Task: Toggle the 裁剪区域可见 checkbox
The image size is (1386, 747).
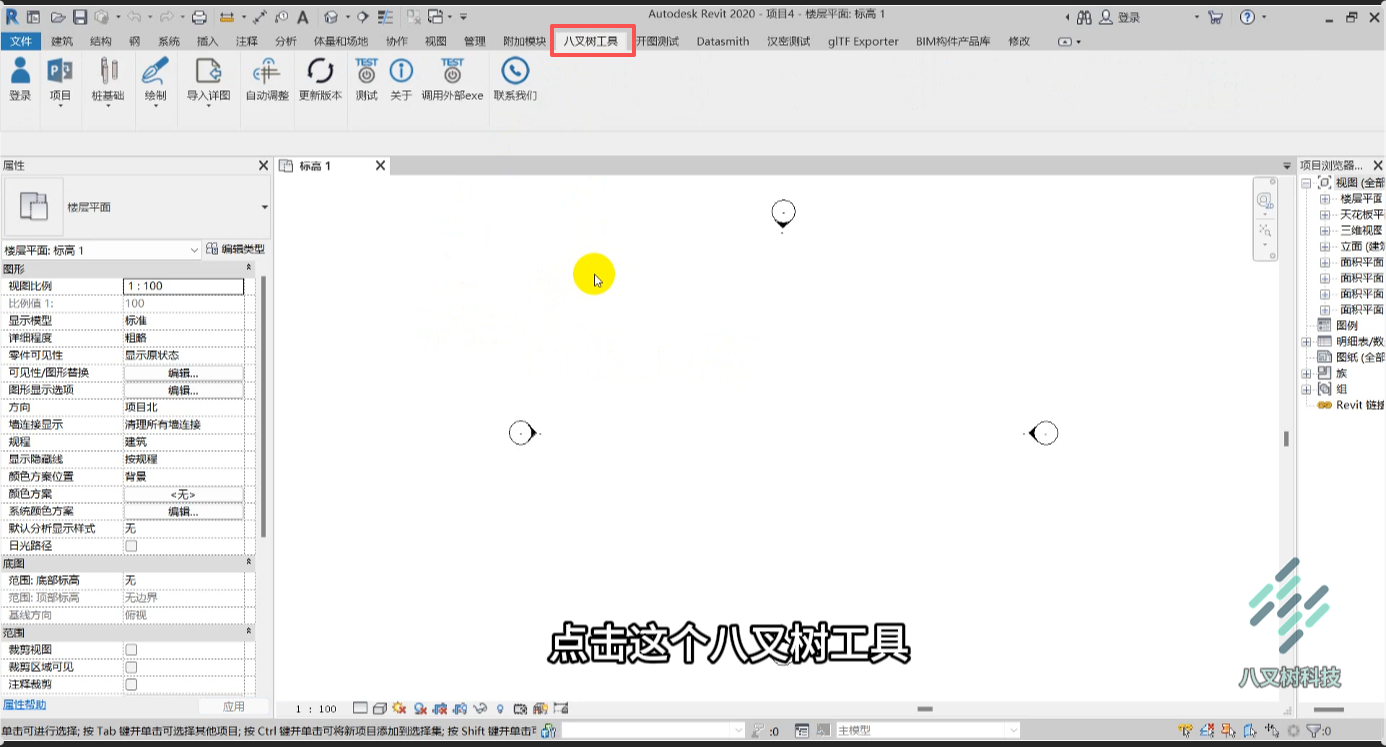Action: coord(131,667)
